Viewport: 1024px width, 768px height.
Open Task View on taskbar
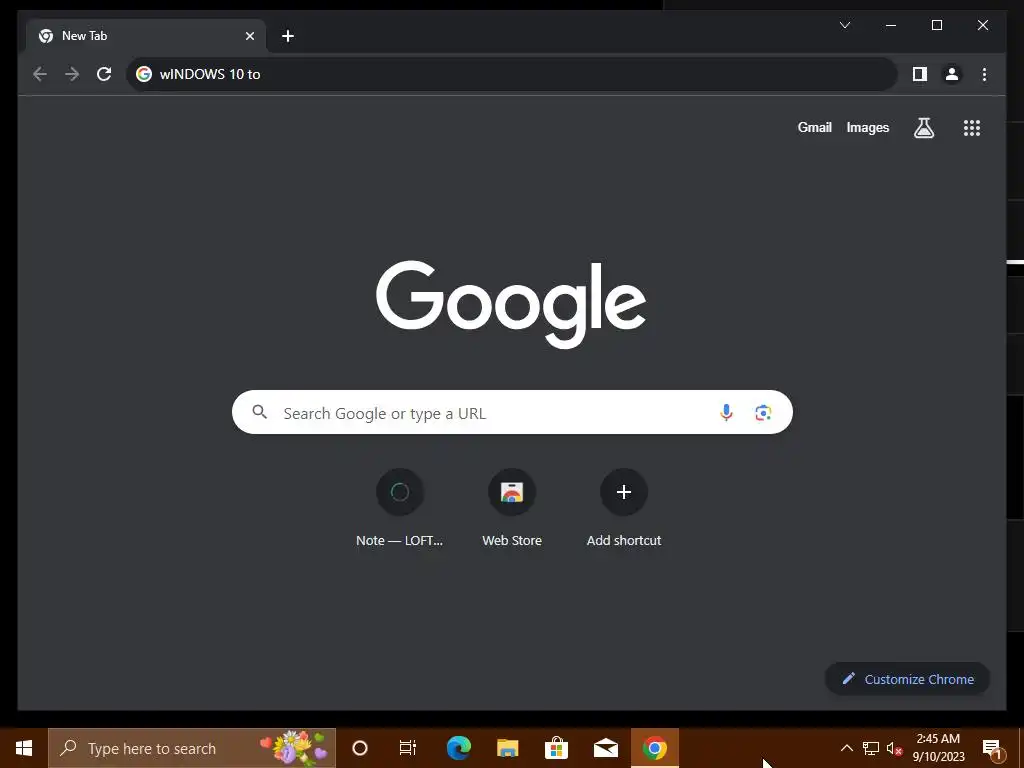[x=408, y=748]
